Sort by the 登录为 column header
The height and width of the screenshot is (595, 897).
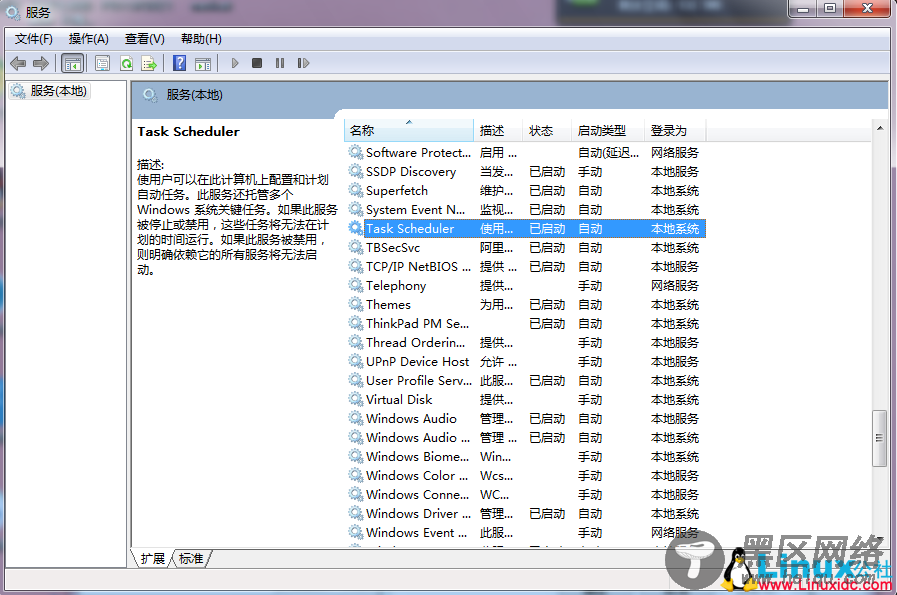coord(675,130)
